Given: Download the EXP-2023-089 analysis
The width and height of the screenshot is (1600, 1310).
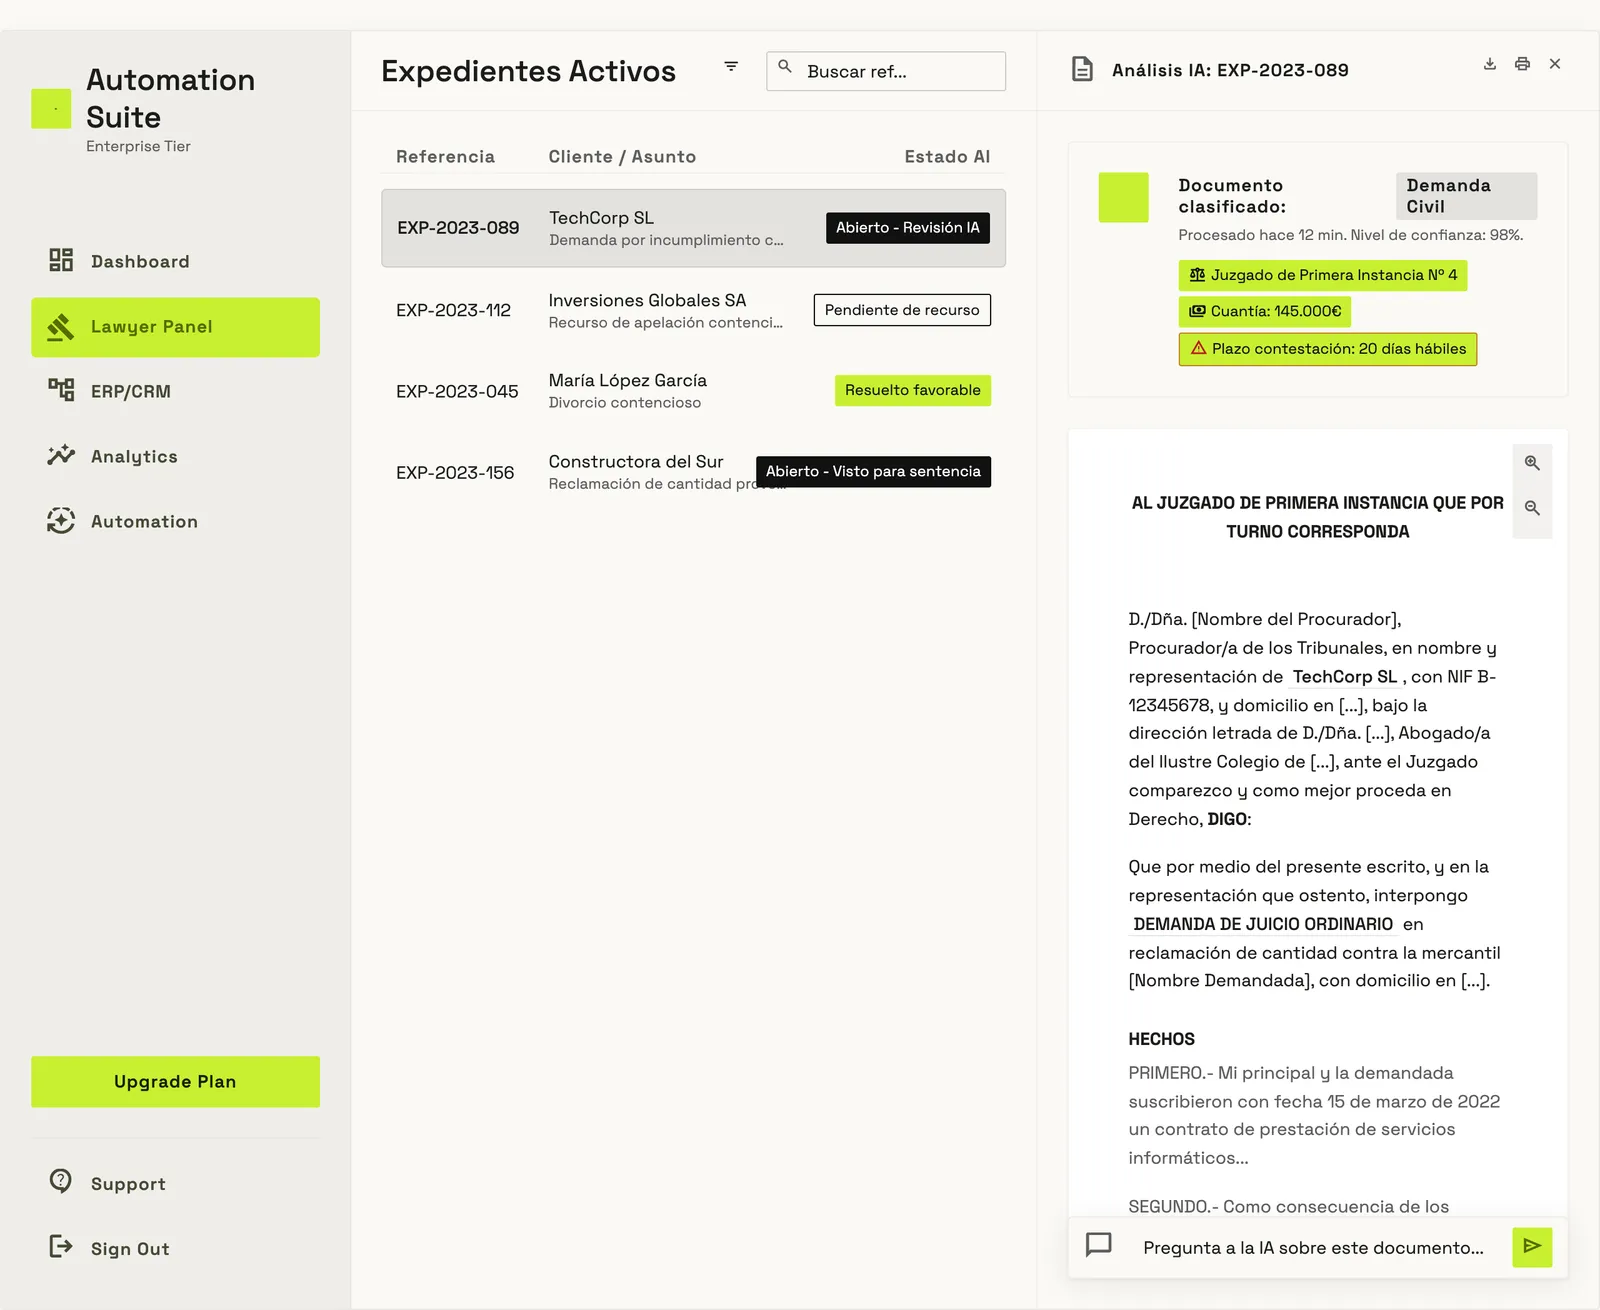Looking at the screenshot, I should tap(1490, 64).
